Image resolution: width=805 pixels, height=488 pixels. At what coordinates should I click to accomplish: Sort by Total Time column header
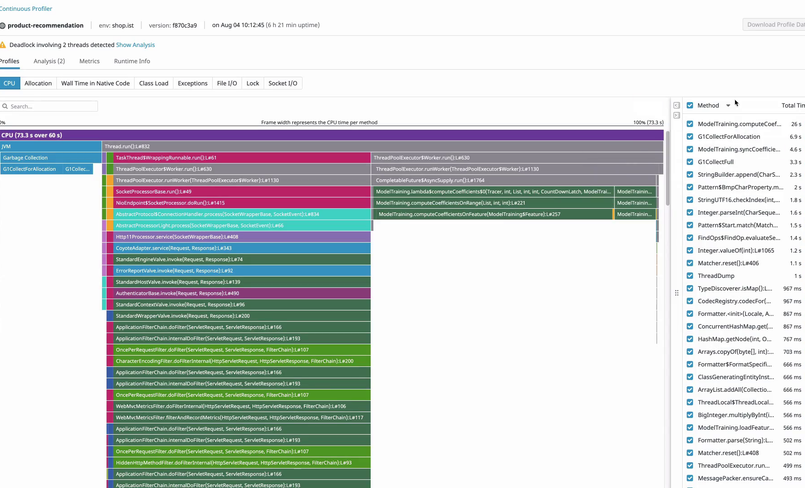793,105
